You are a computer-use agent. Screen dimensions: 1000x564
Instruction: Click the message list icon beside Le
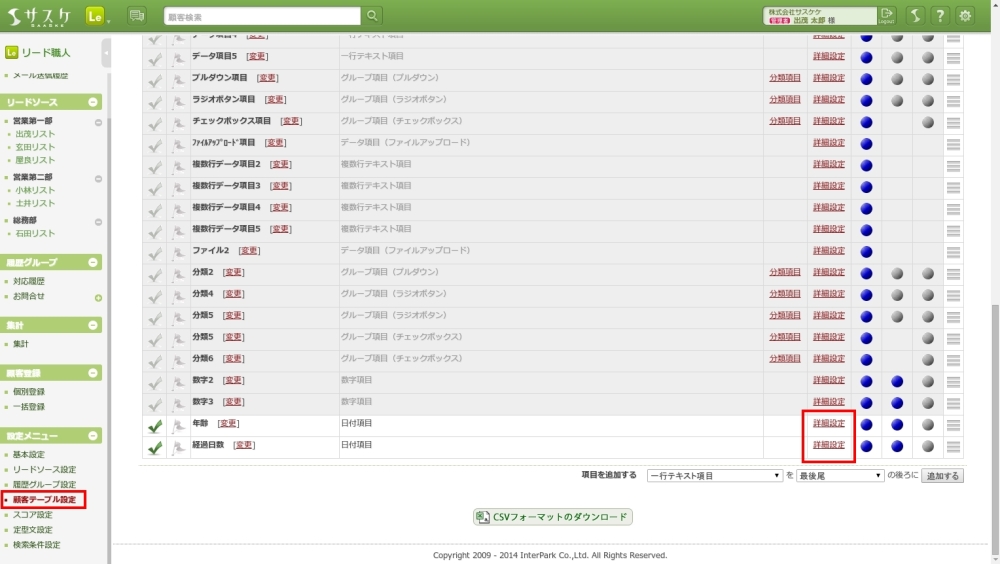[137, 16]
